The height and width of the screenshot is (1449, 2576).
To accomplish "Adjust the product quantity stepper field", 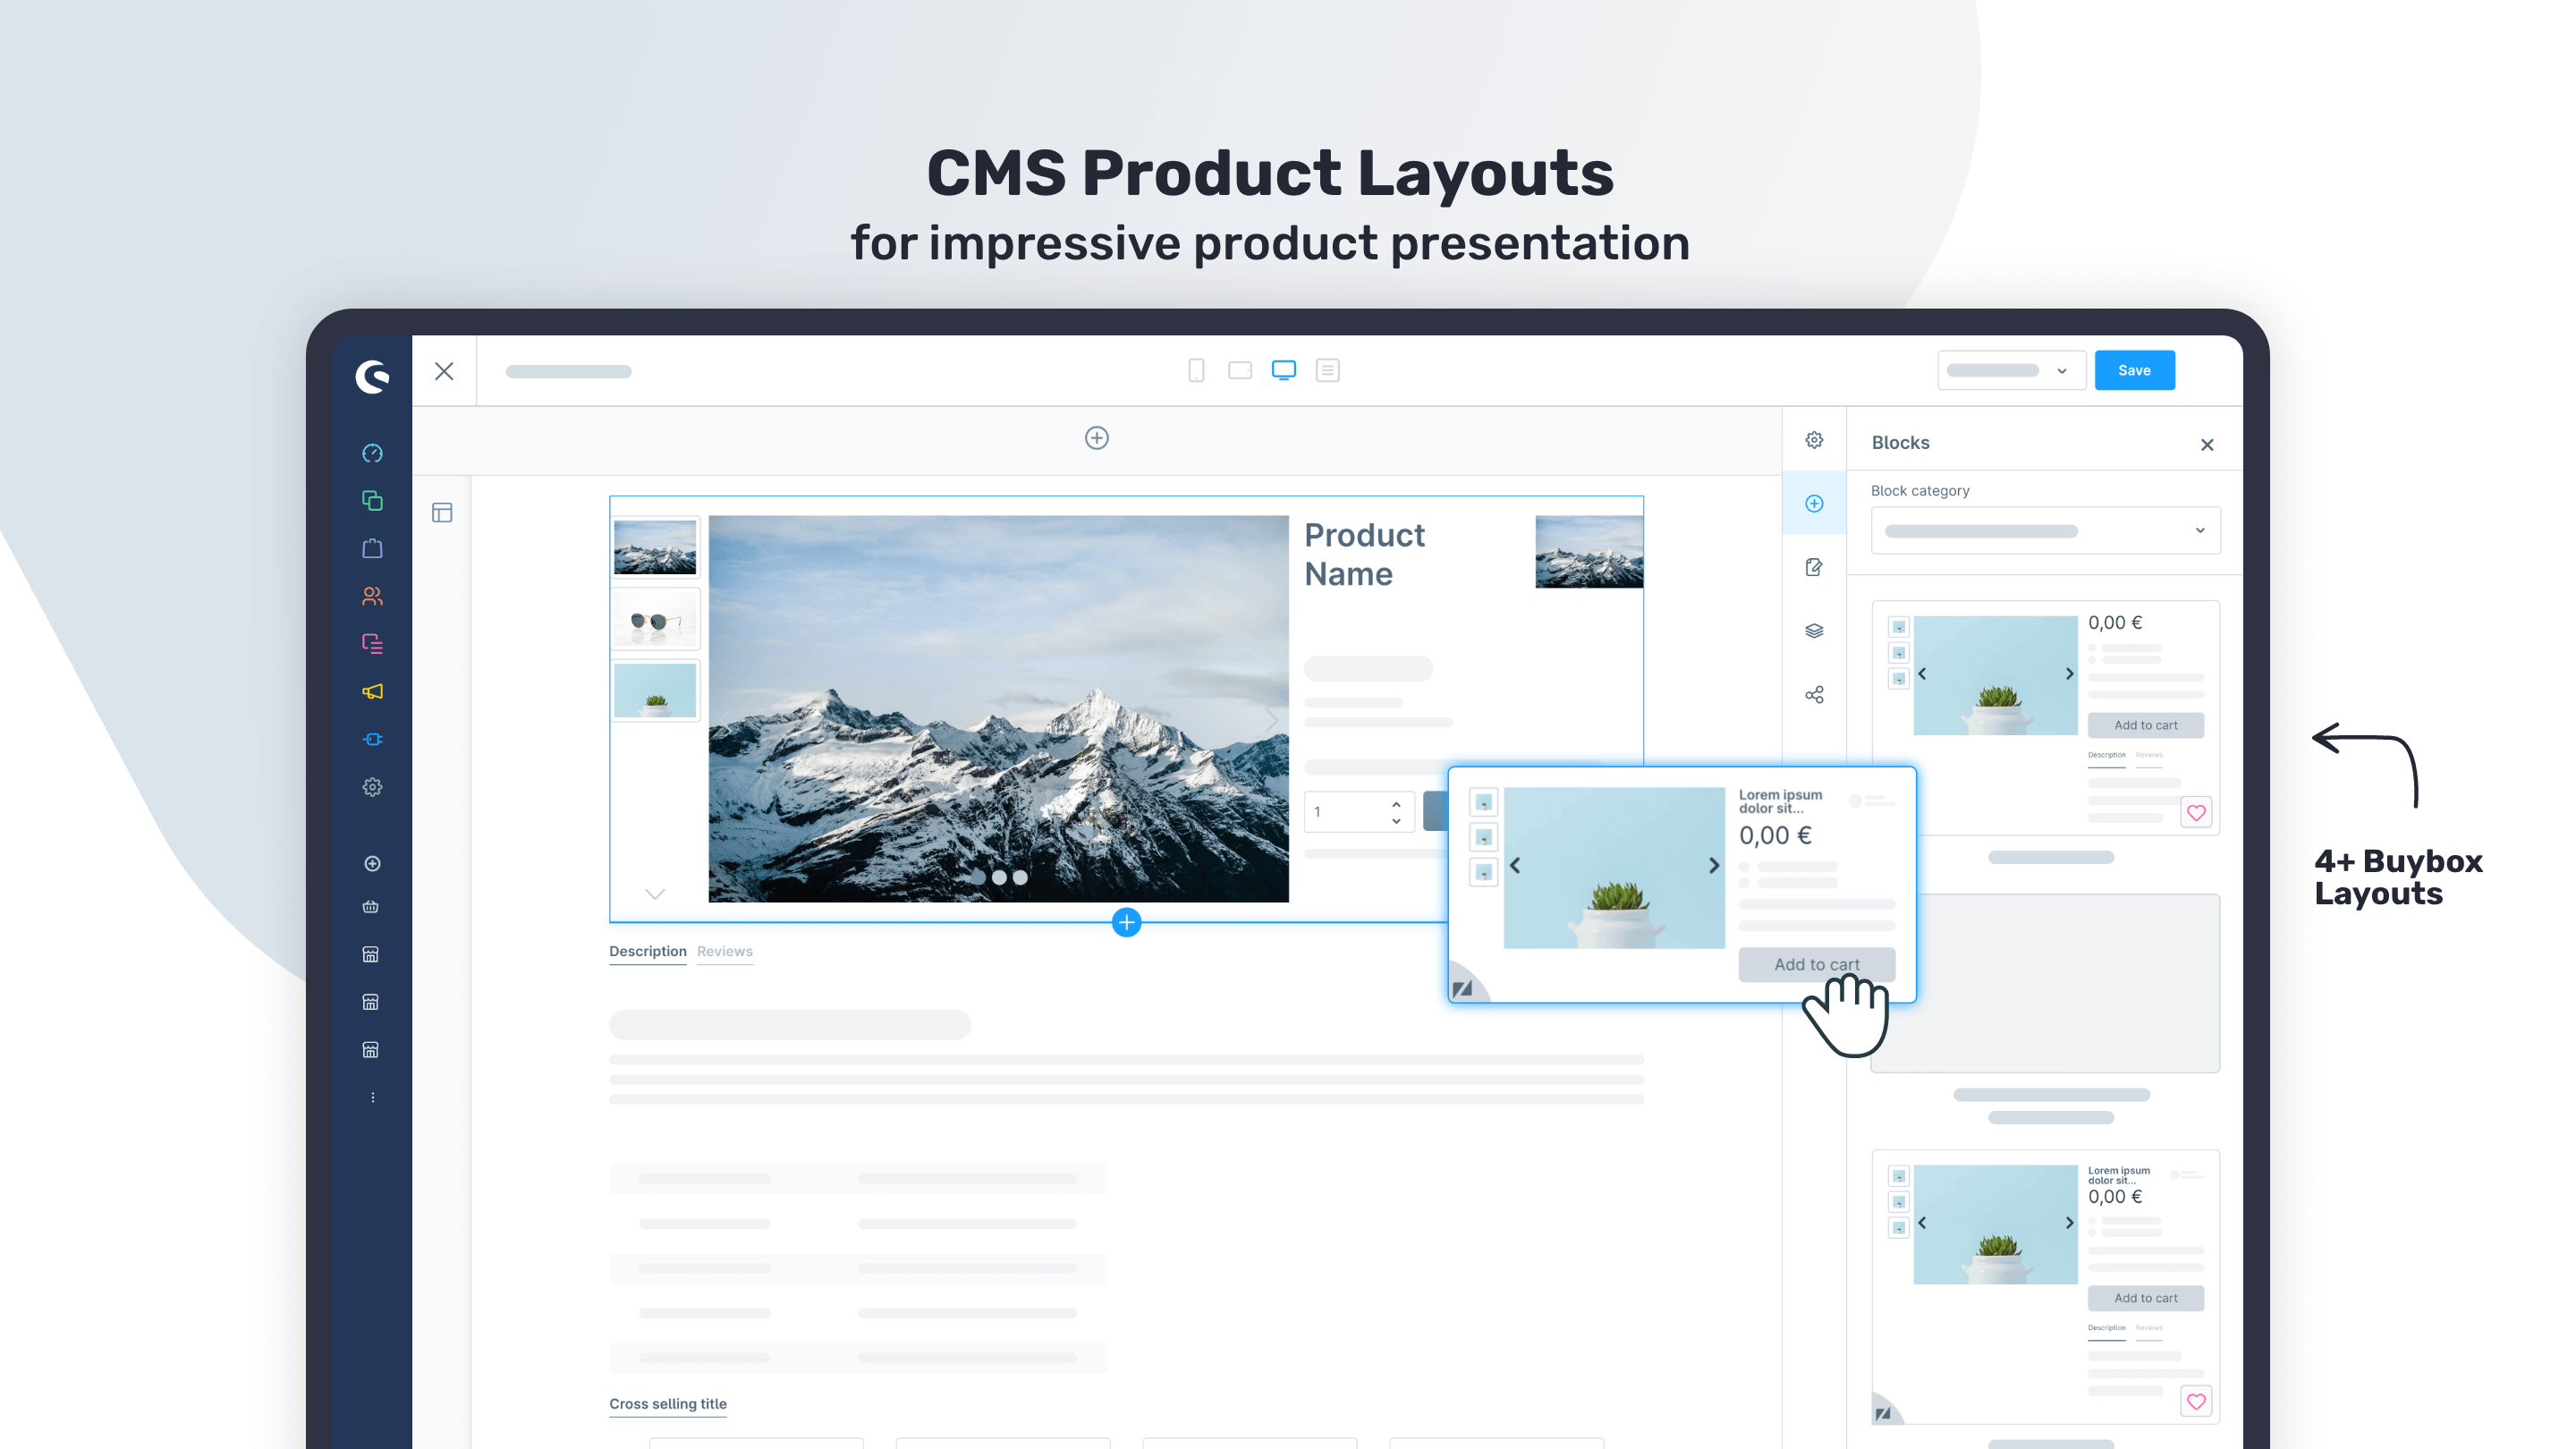I will (1360, 812).
